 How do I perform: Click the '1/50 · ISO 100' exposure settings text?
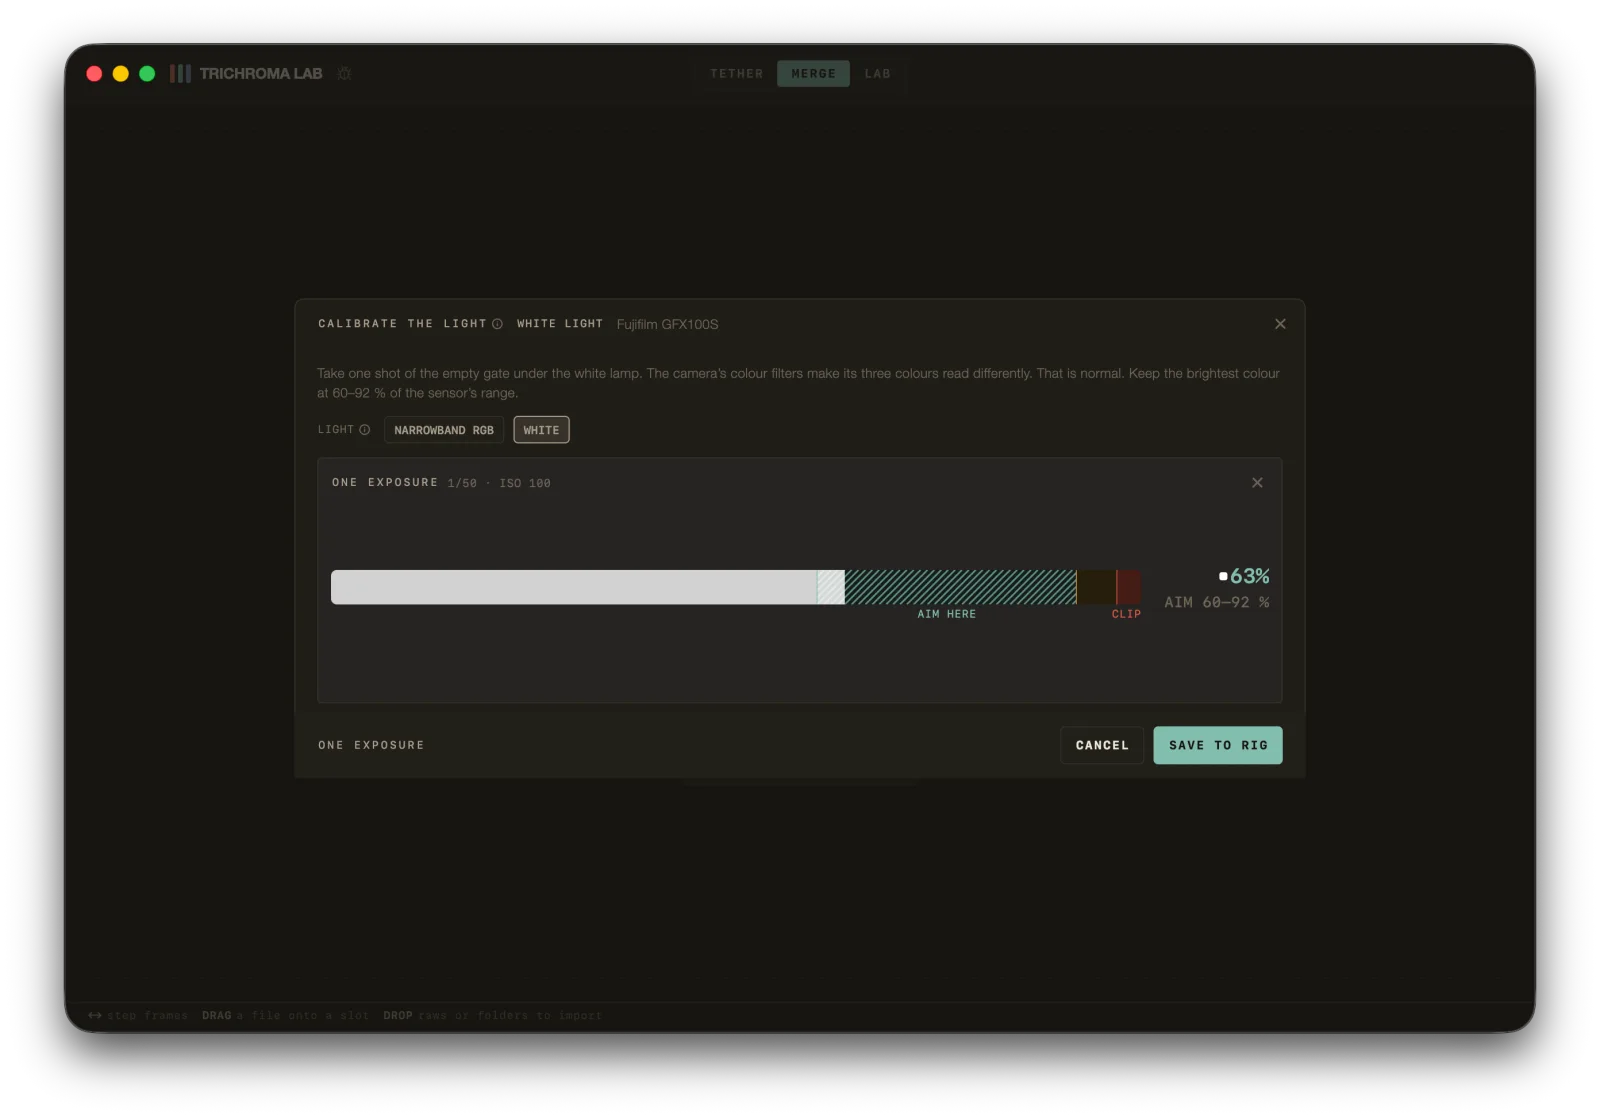499,483
